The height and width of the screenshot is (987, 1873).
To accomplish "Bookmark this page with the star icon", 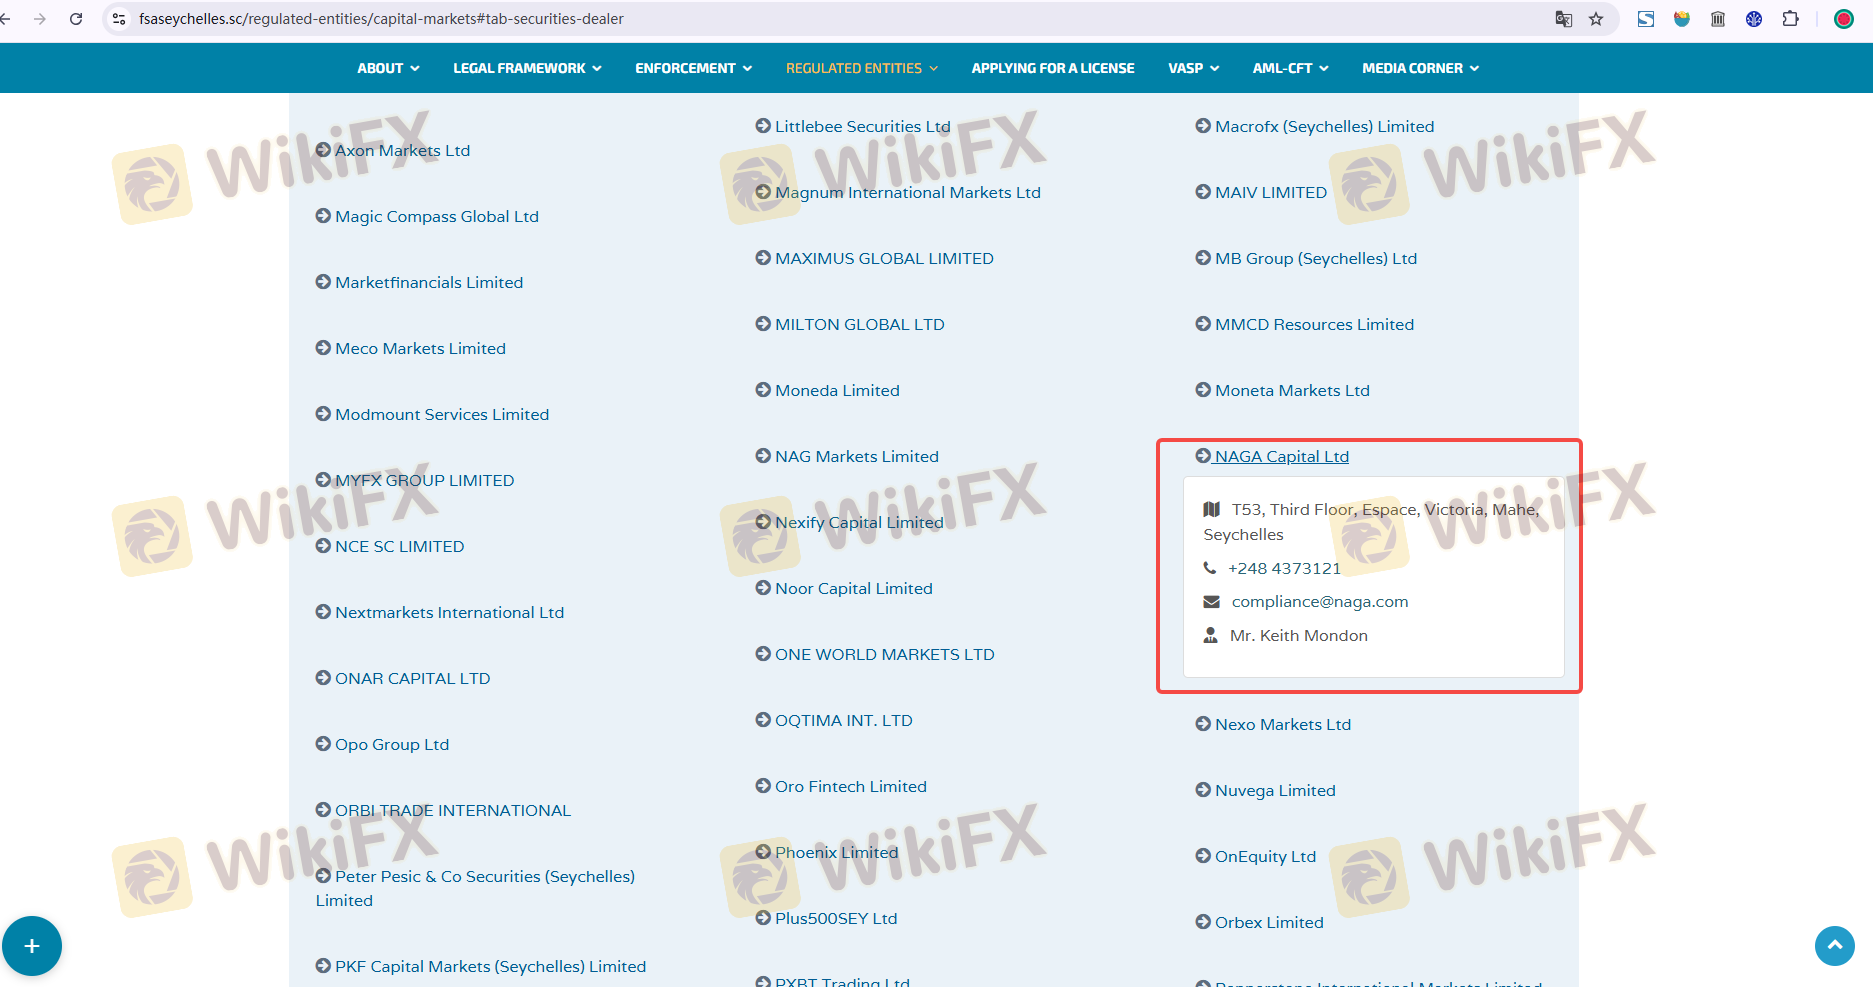I will point(1596,19).
